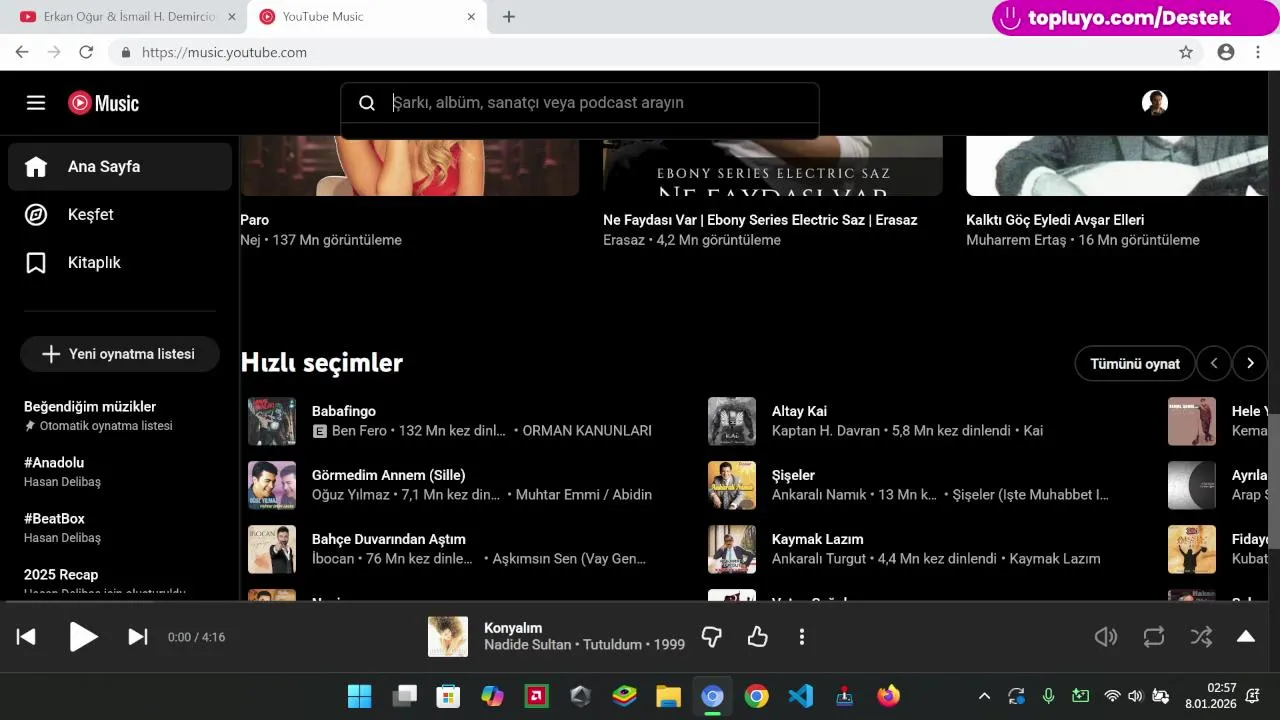This screenshot has height=720, width=1280.
Task: Click the search magnifier icon
Action: pos(367,103)
